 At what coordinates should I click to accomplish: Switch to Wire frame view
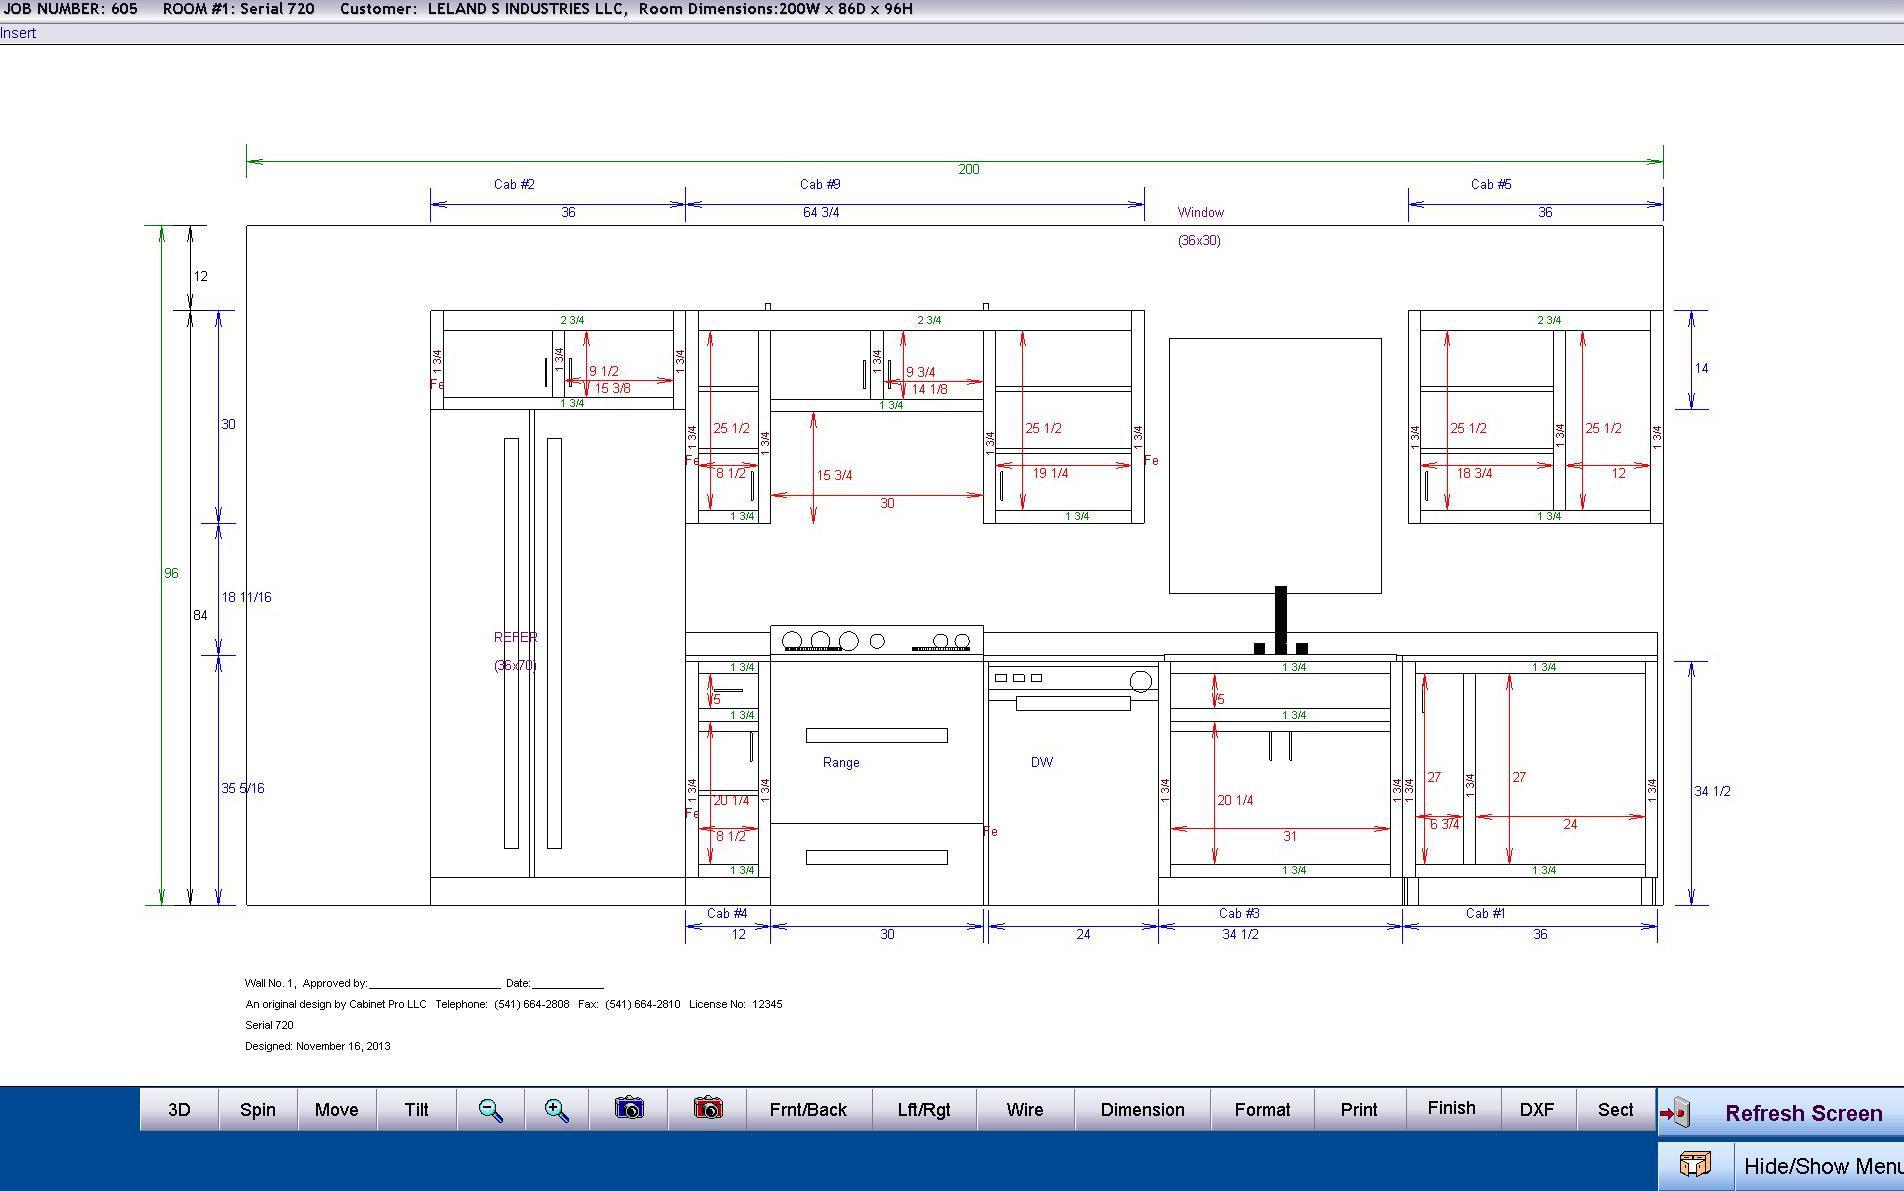(1025, 1110)
